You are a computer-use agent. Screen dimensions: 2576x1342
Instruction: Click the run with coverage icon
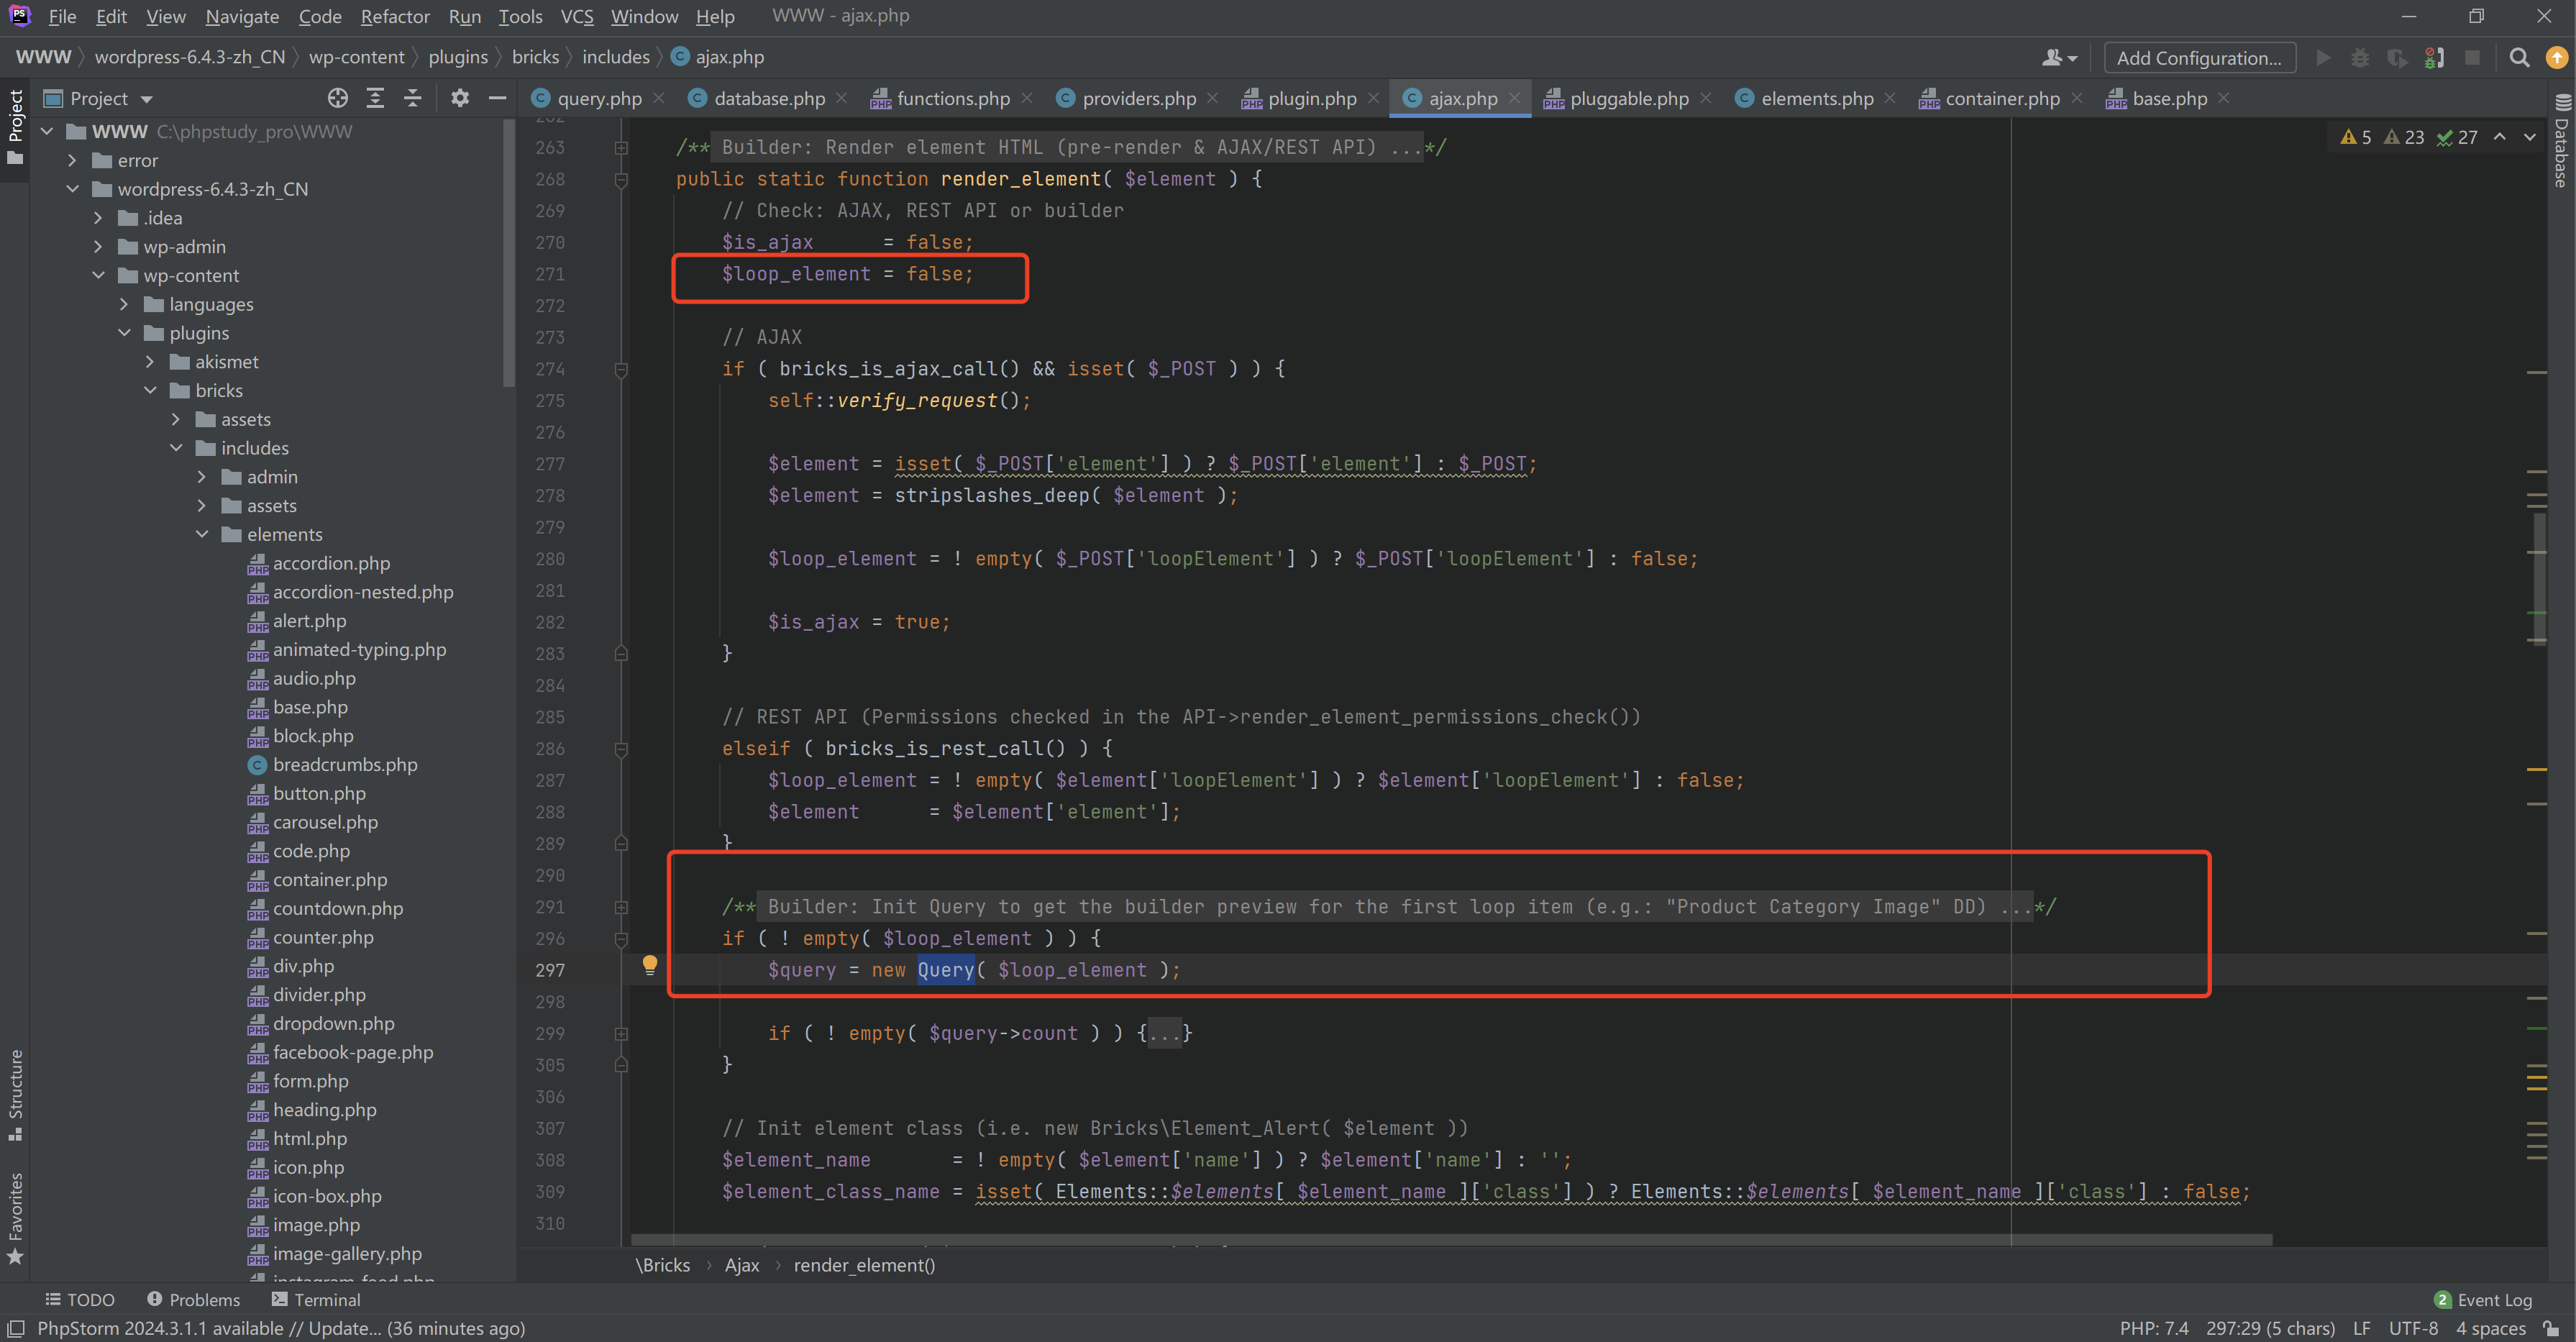pos(2397,58)
